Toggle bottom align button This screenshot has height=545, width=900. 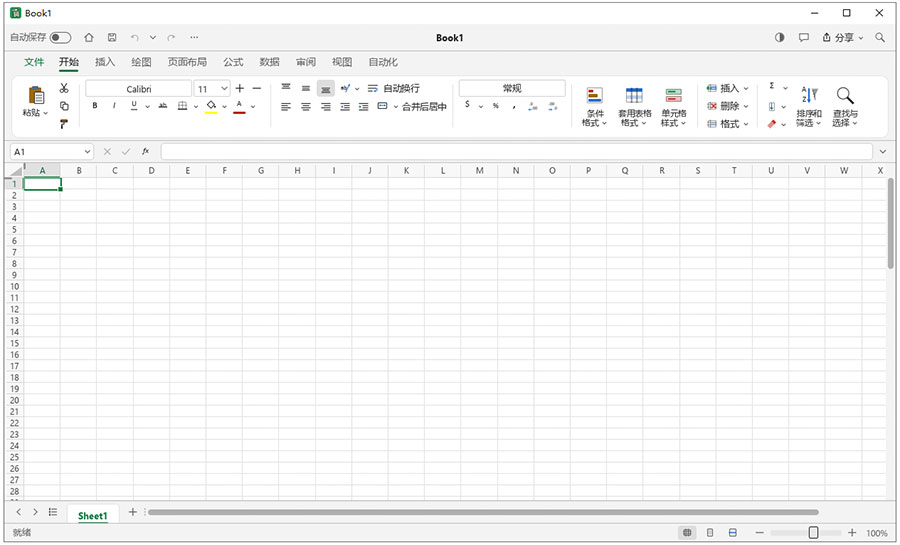(x=325, y=88)
